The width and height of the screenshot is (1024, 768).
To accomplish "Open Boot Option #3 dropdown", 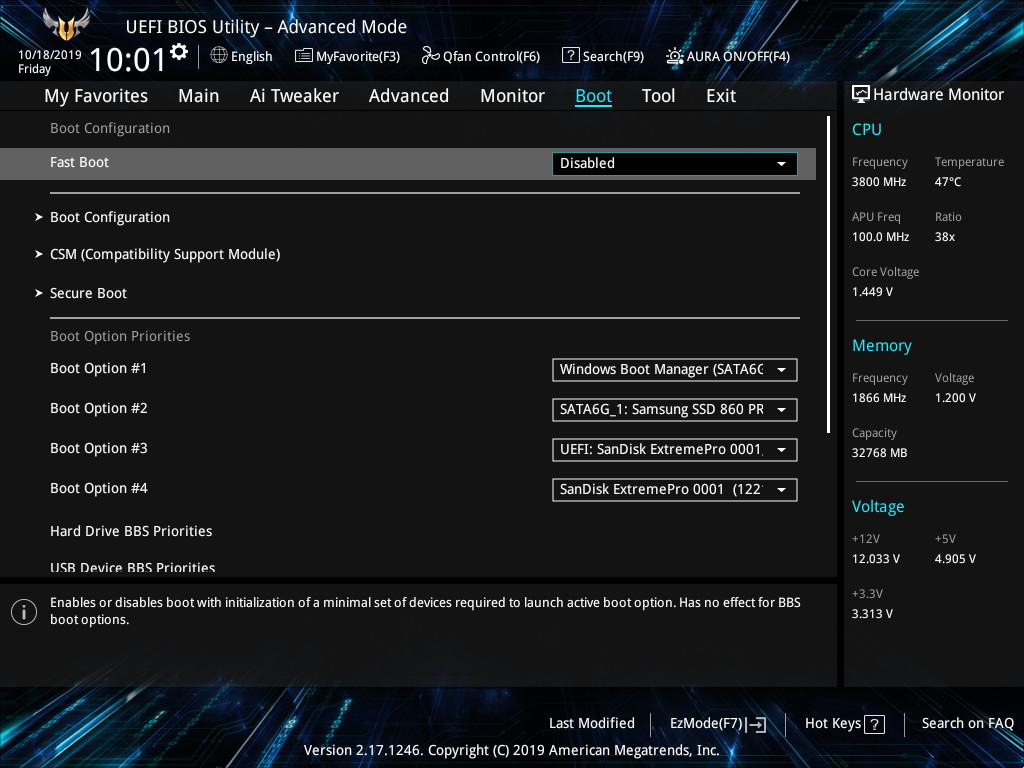I will 675,449.
